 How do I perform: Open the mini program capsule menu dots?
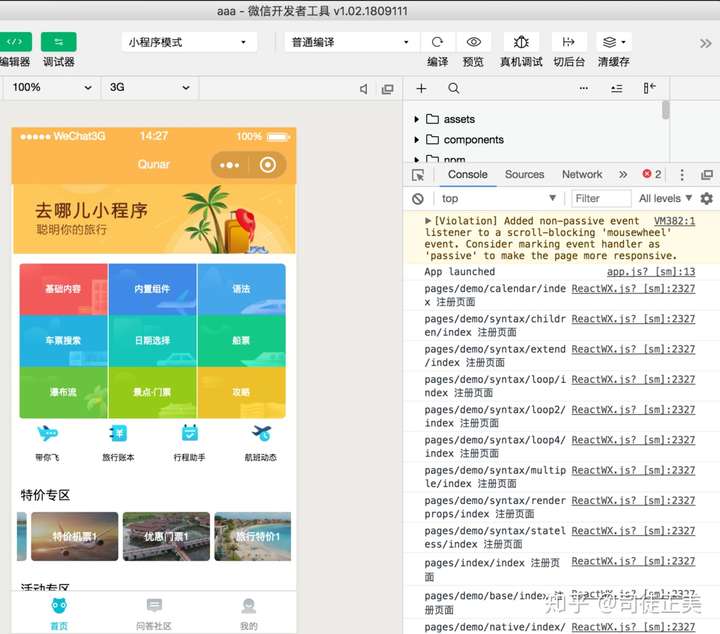(229, 165)
